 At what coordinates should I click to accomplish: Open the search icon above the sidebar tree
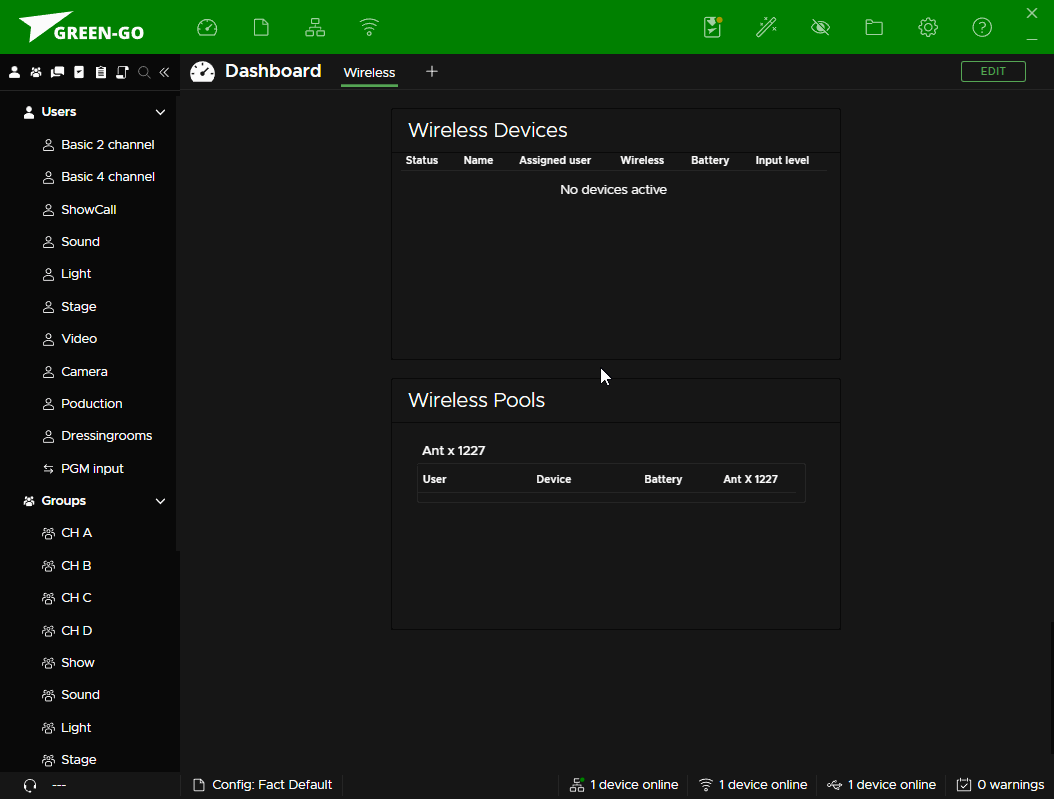(x=143, y=72)
